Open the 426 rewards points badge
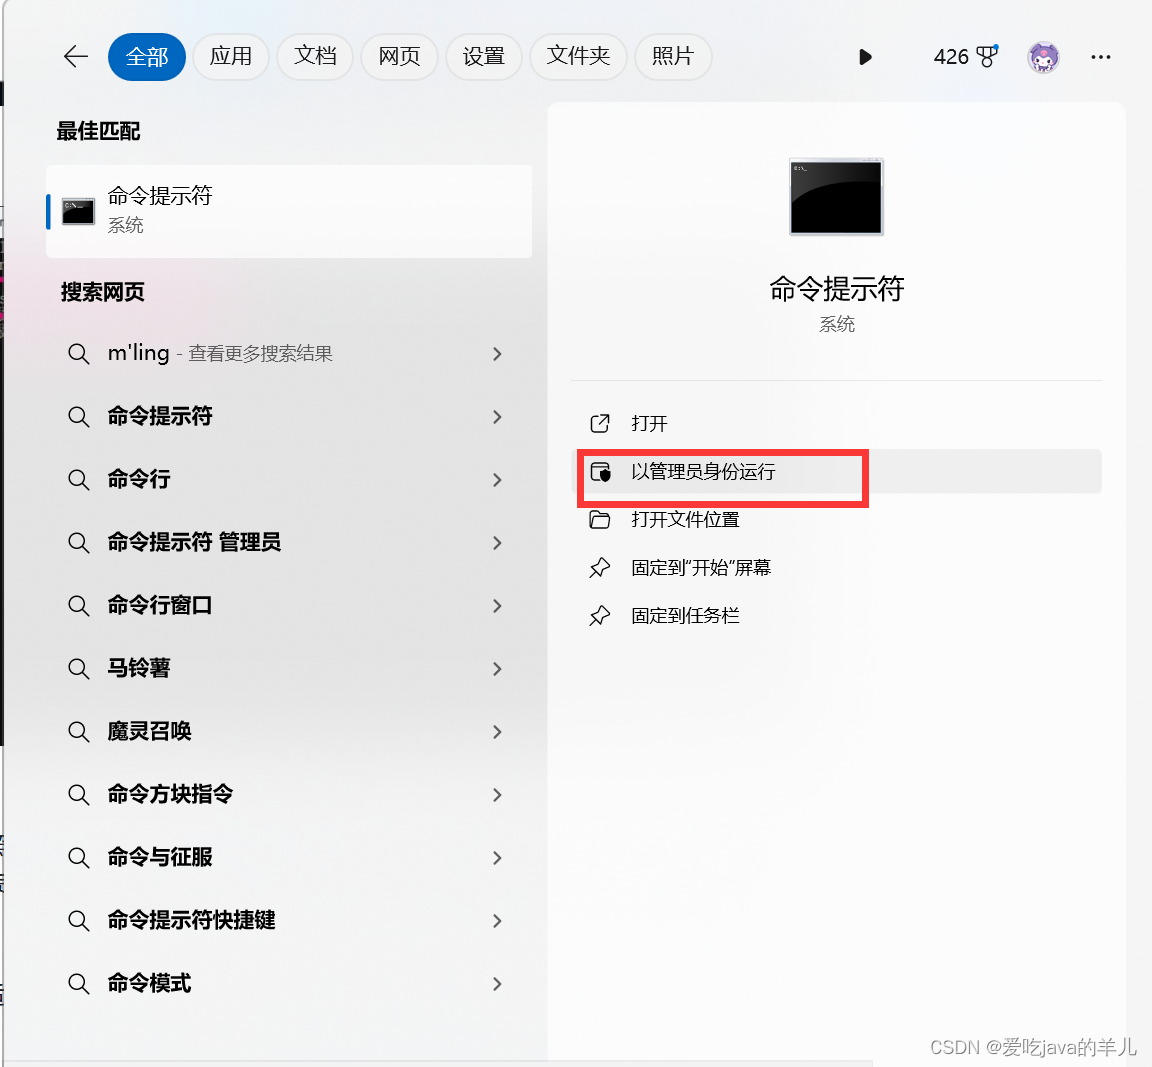 965,57
